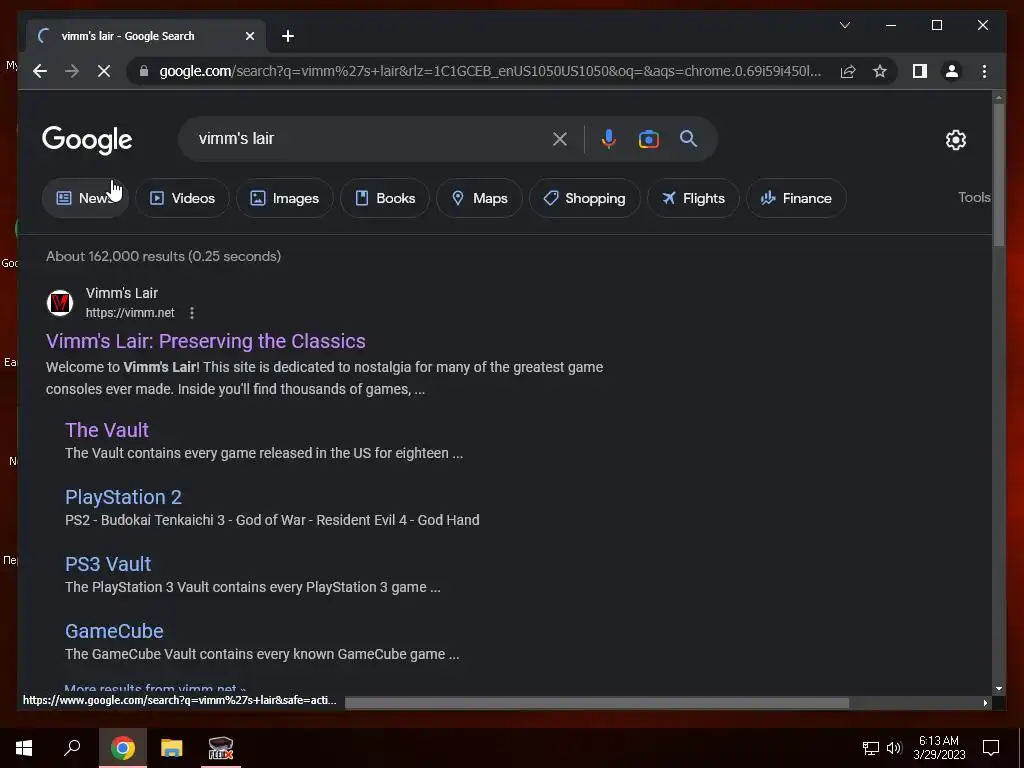Close the vimm's lair Google Search tab
1024x768 pixels.
pyautogui.click(x=249, y=36)
